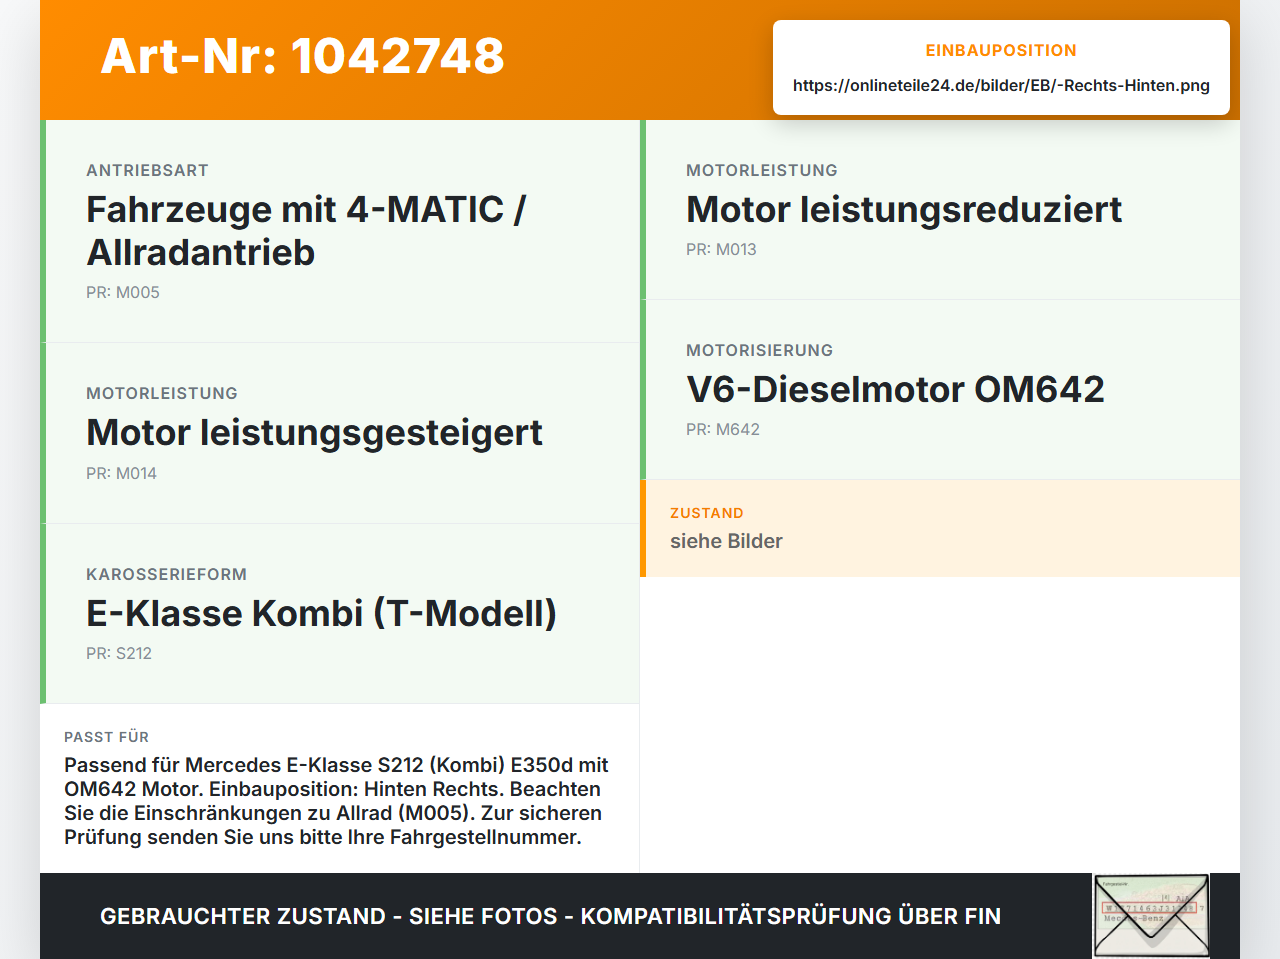Click the Art-Nr: 1042748 heading
Viewport: 1280px width, 959px height.
(302, 56)
